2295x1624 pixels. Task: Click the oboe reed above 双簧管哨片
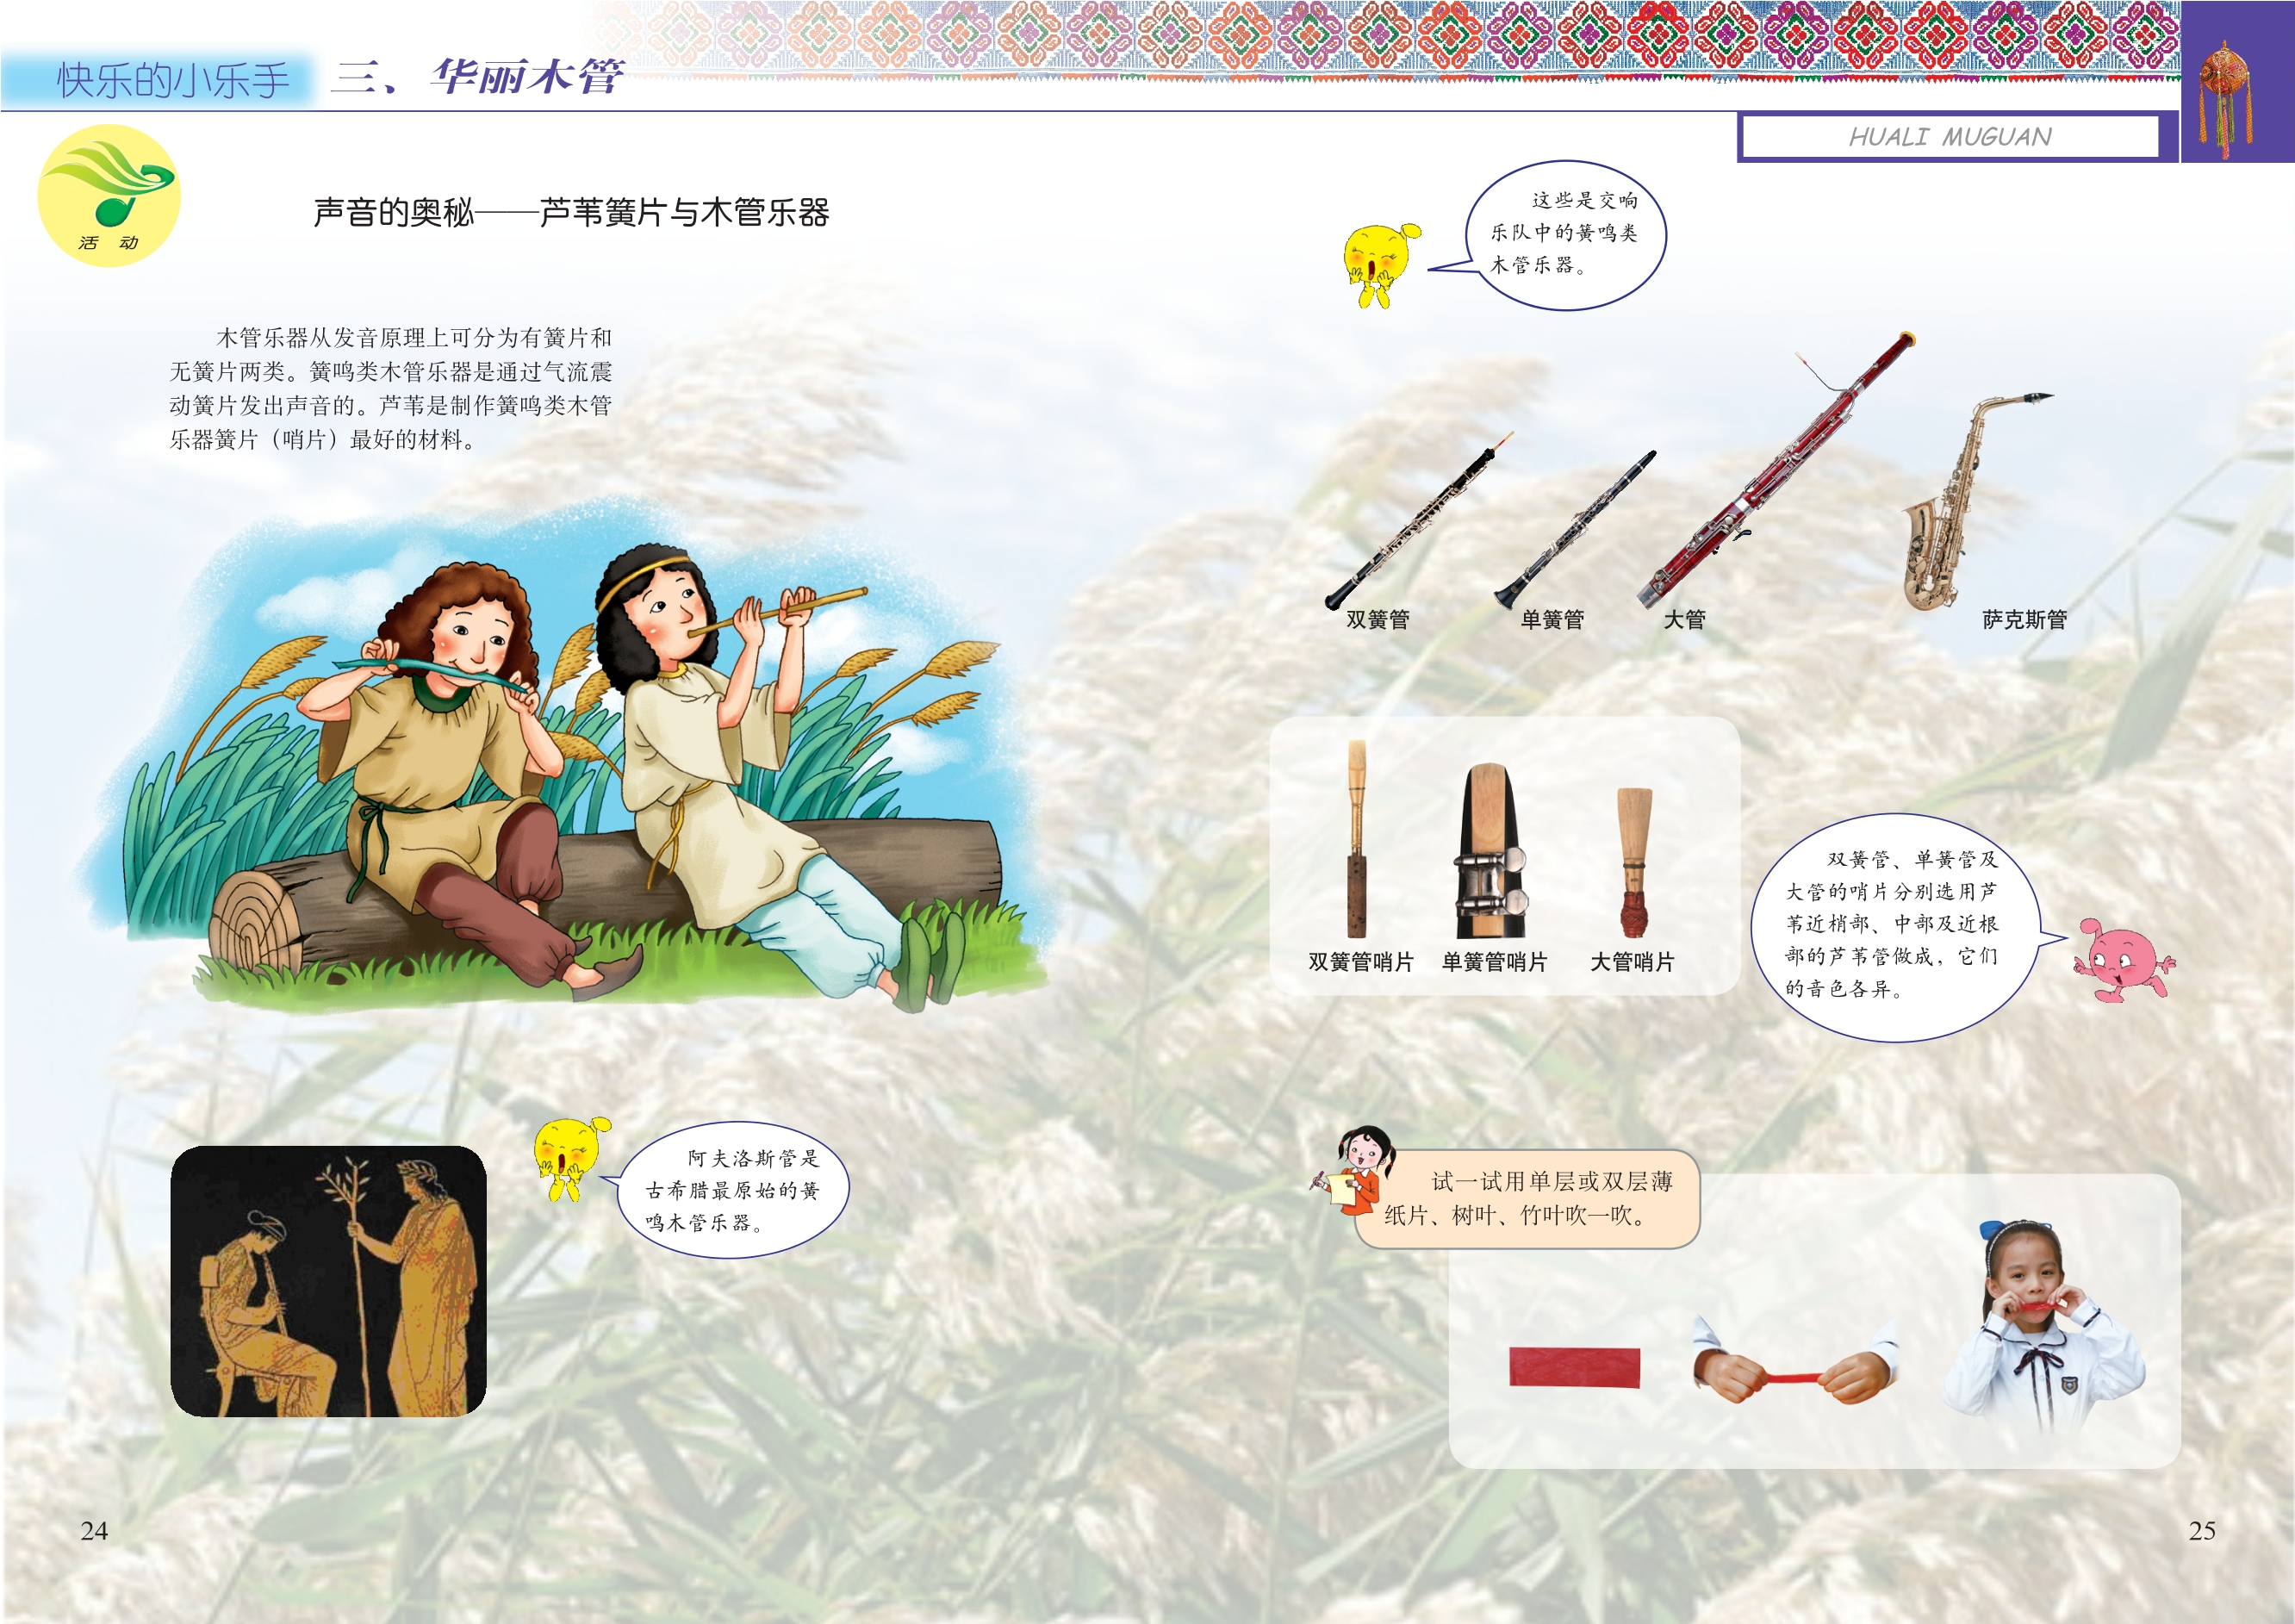[x=1356, y=838]
